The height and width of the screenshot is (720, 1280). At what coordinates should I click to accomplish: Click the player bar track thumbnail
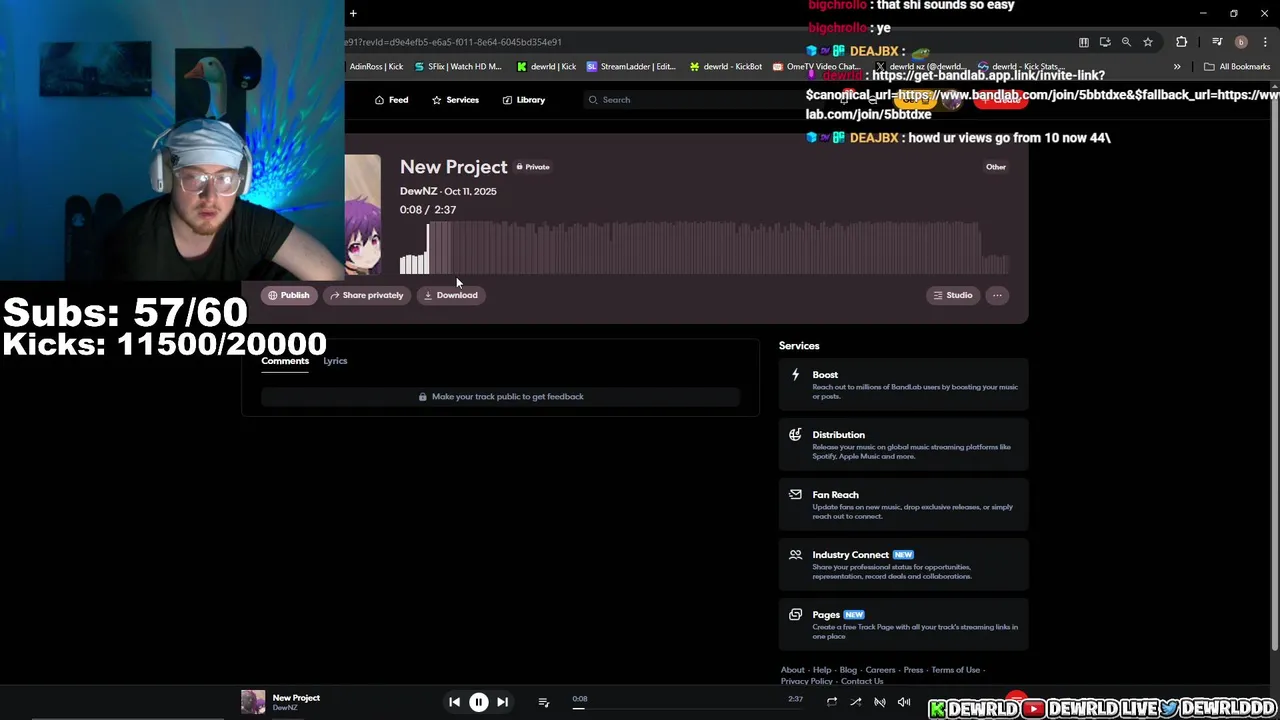click(x=253, y=702)
